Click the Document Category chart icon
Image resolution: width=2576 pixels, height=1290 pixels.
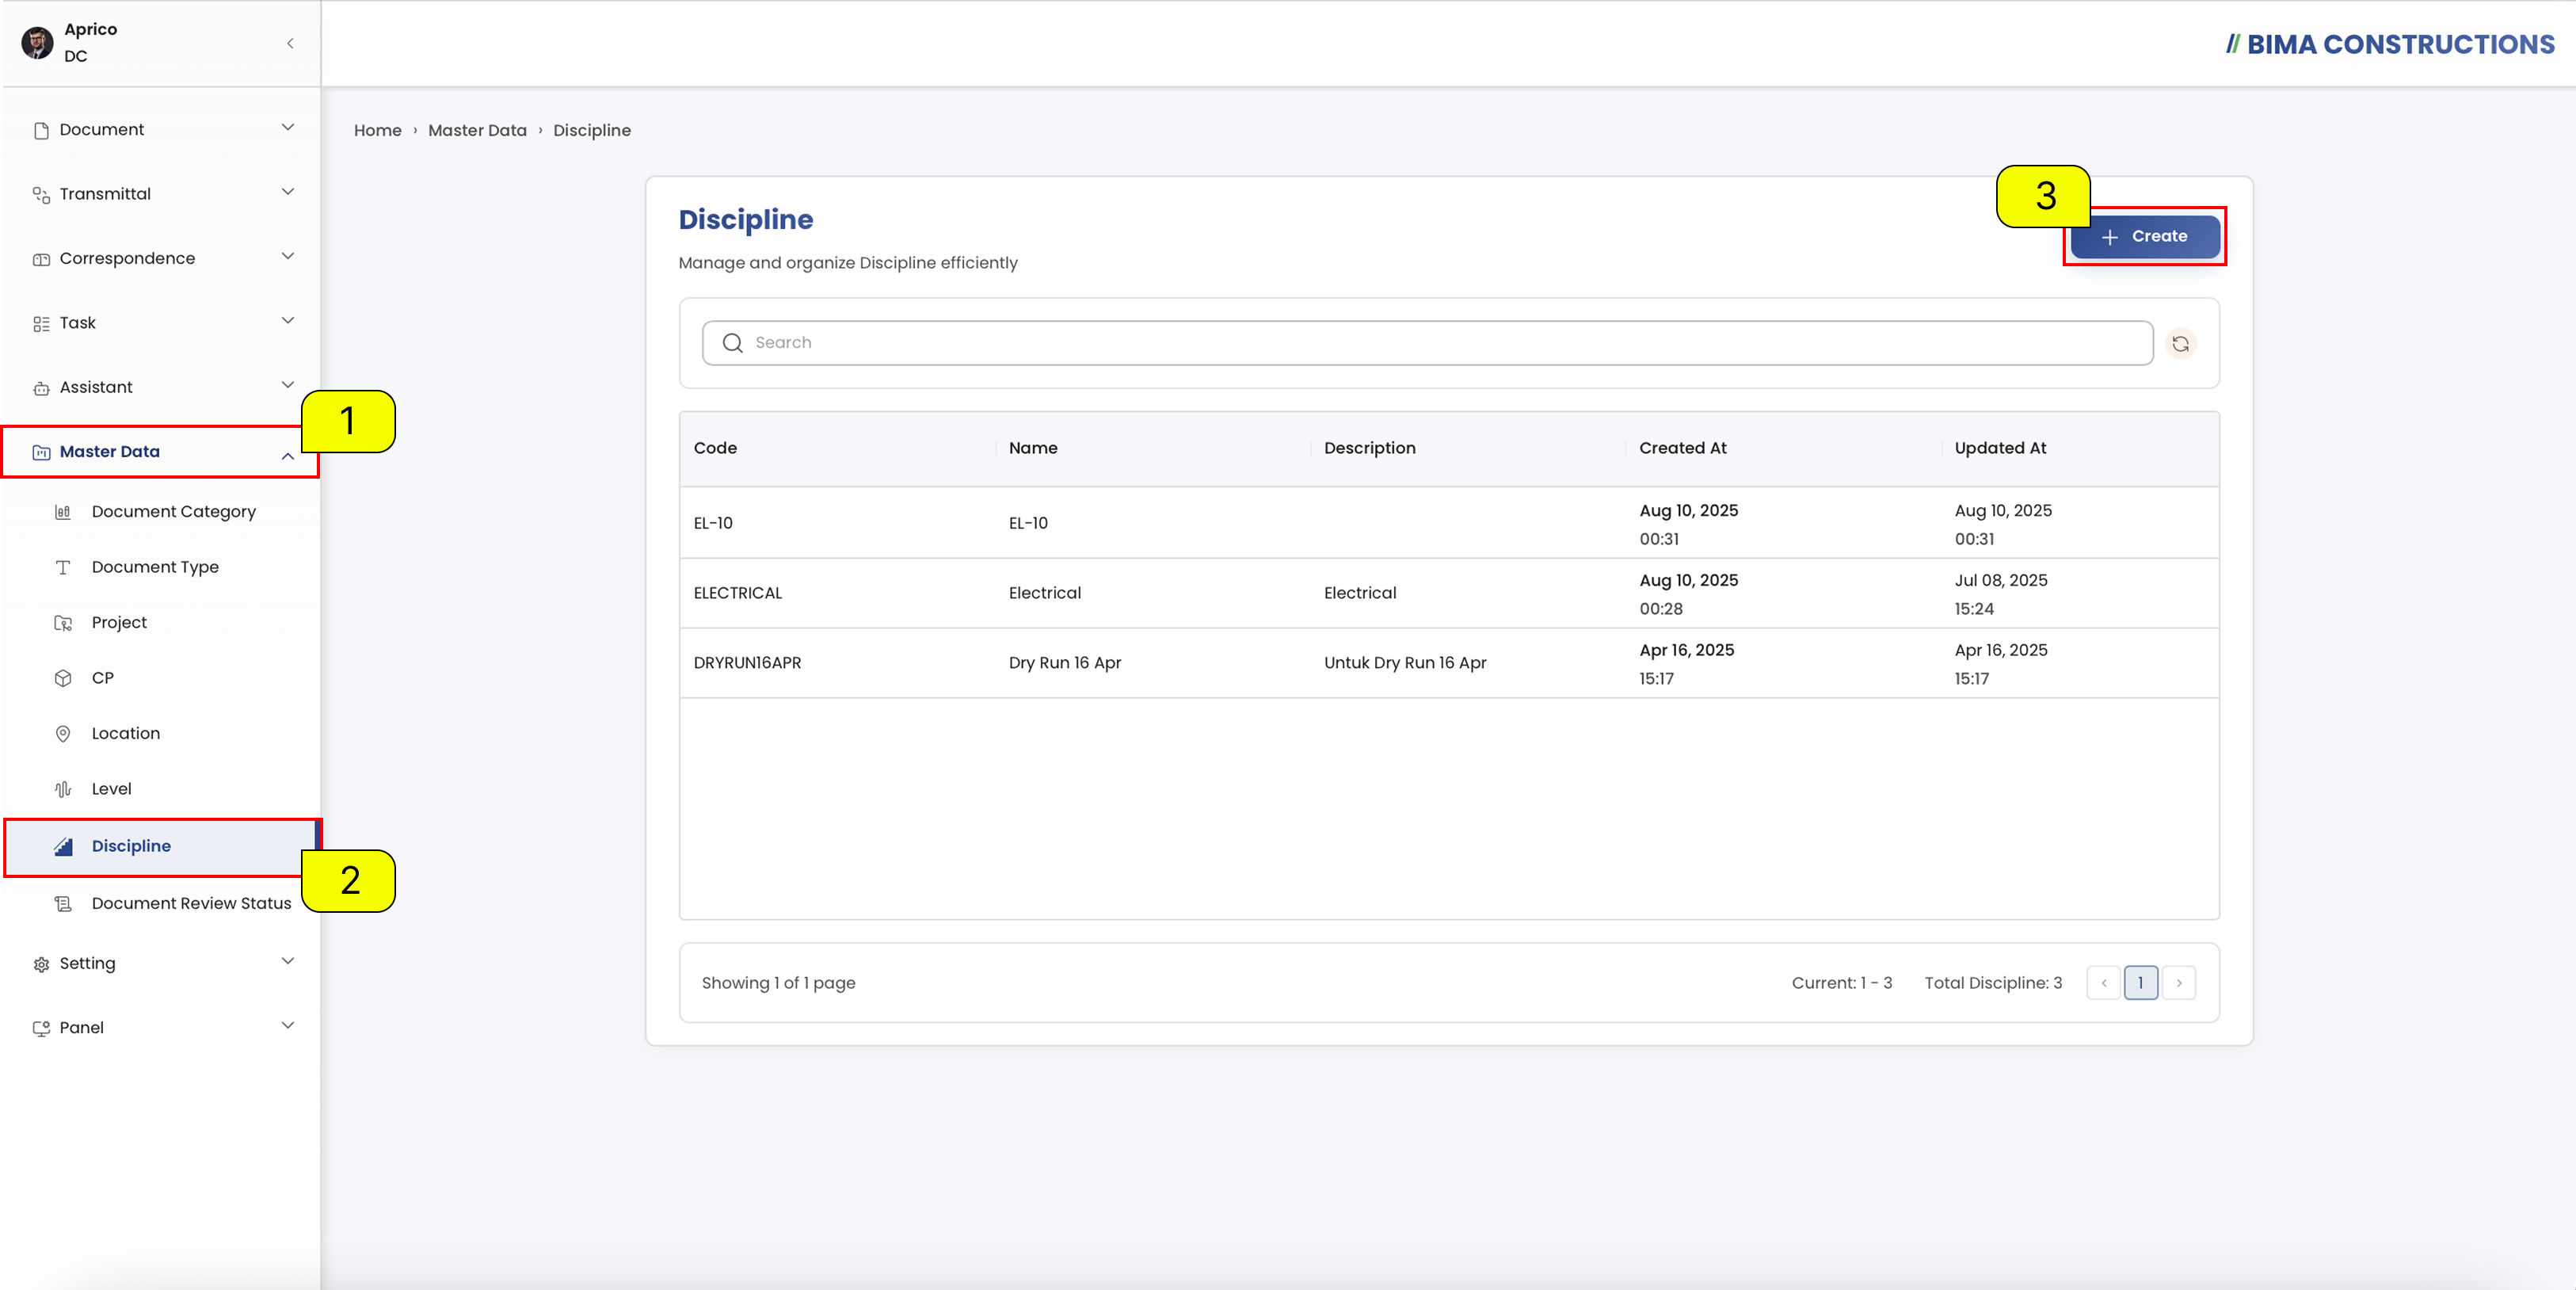tap(63, 512)
